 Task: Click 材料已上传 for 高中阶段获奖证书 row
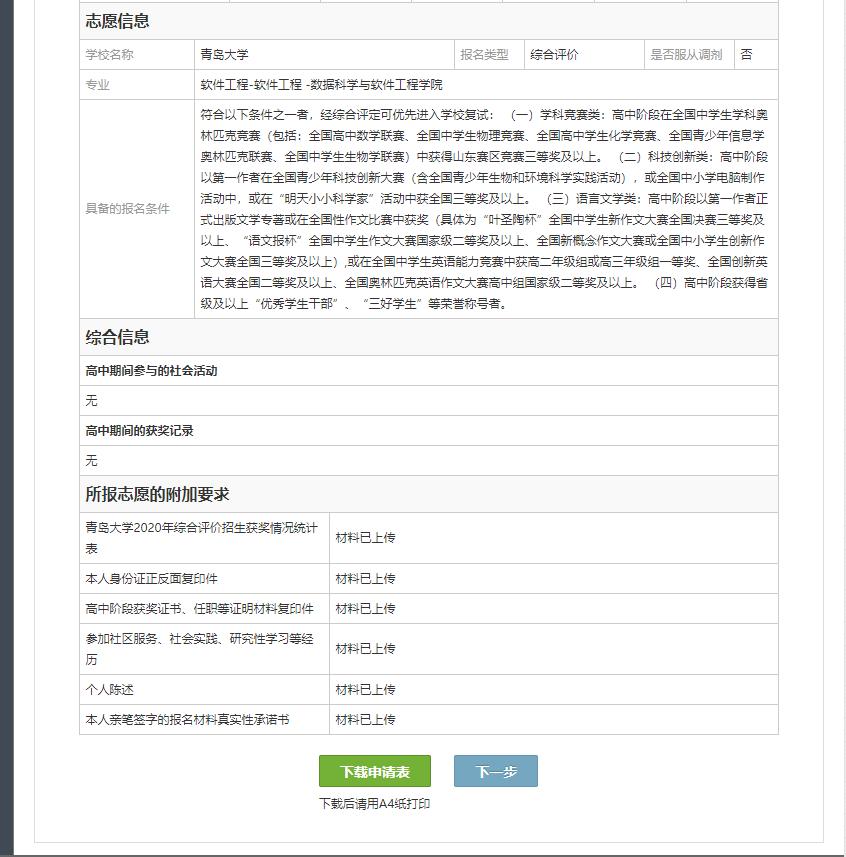[366, 609]
